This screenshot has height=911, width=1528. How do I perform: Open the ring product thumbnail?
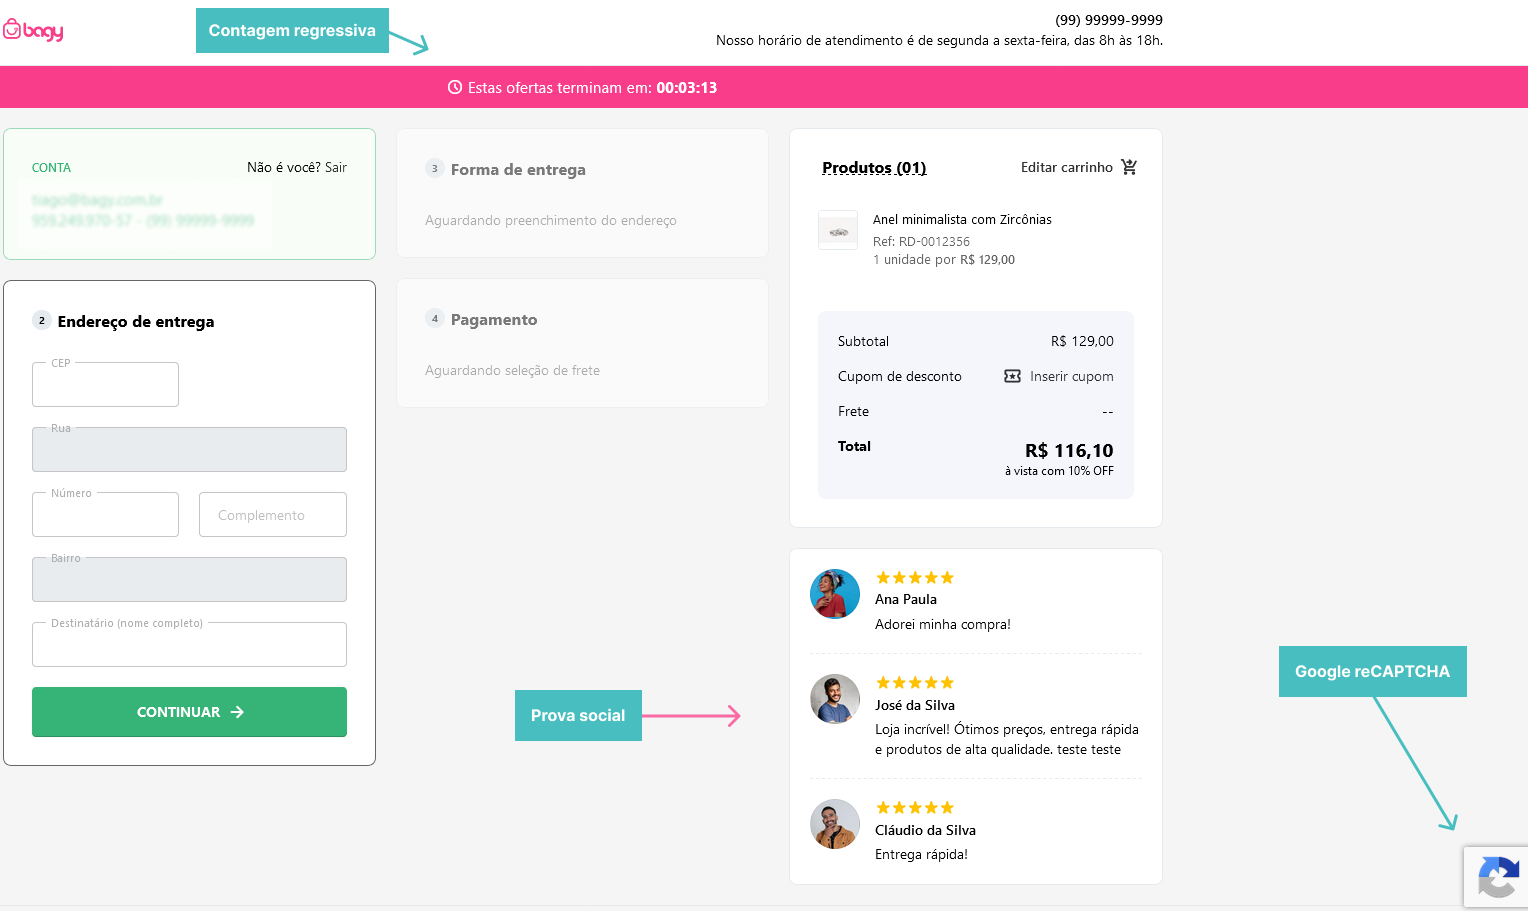coord(838,230)
